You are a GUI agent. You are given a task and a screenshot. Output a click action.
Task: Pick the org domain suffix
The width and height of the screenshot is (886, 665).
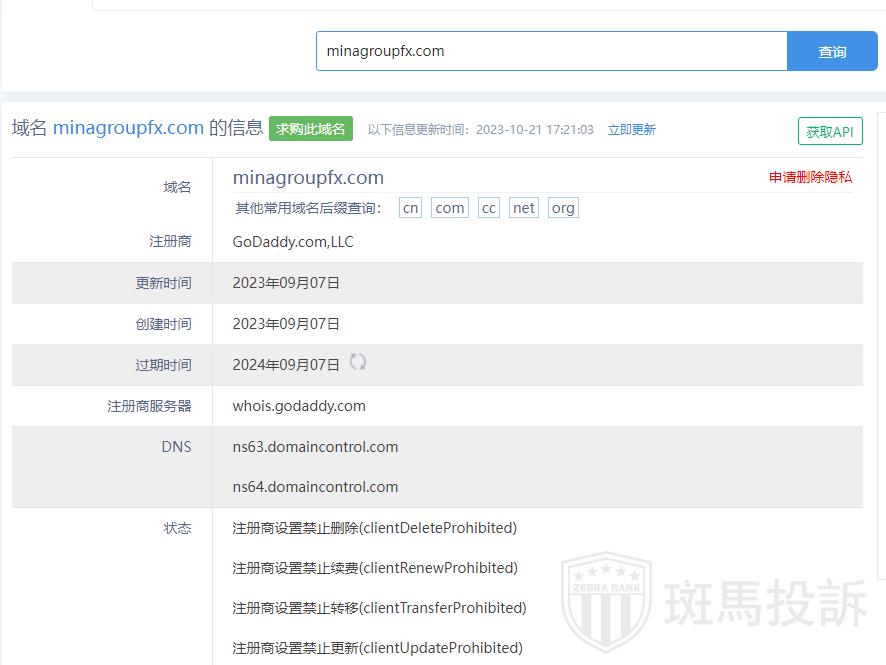click(563, 208)
